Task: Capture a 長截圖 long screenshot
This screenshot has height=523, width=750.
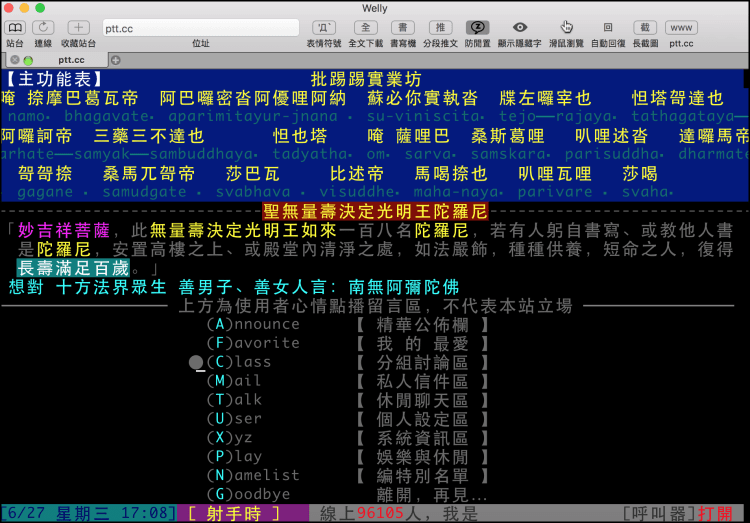Action: tap(645, 27)
